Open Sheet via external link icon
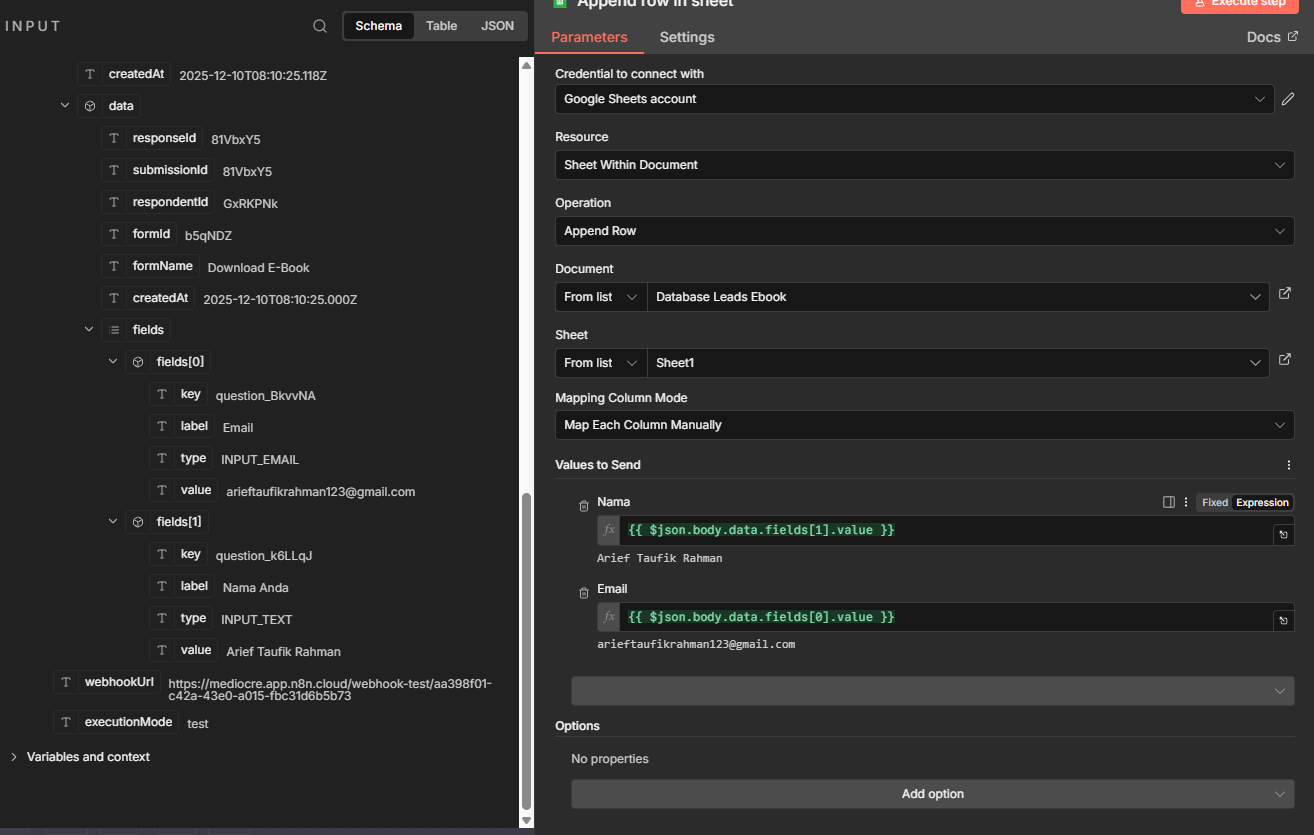Screen dimensions: 1314x835 click(1285, 361)
